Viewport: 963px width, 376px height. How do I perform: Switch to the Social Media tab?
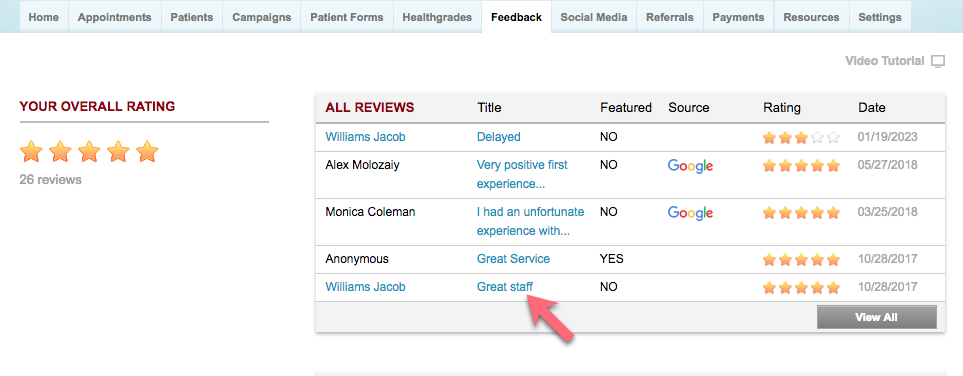pos(594,17)
